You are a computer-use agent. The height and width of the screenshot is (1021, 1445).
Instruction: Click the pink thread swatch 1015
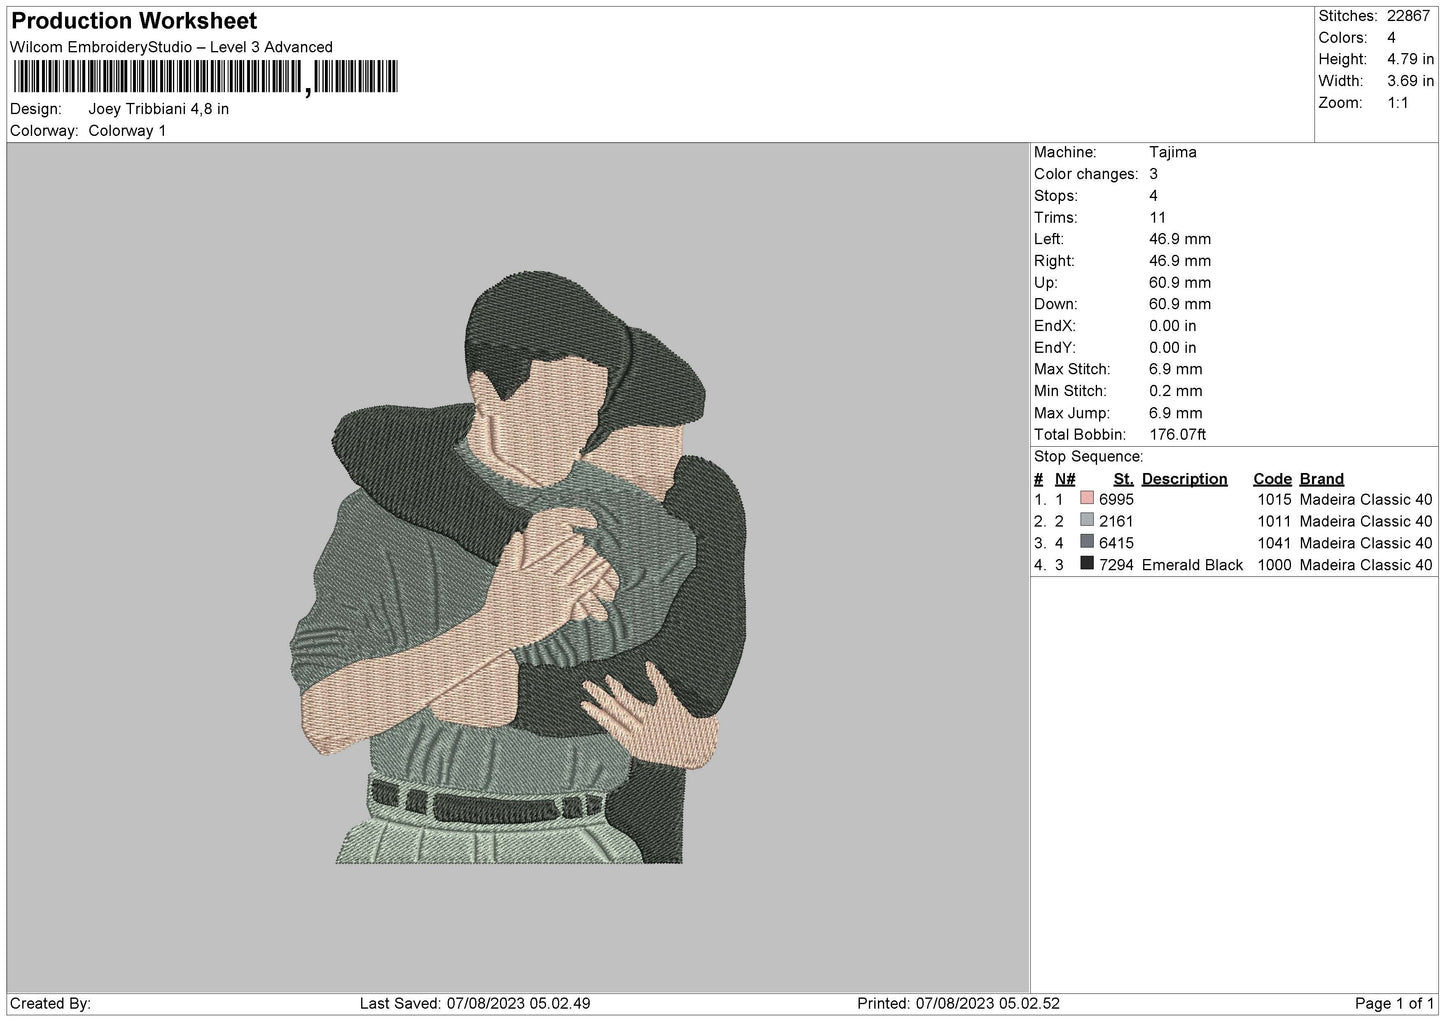coord(1087,498)
